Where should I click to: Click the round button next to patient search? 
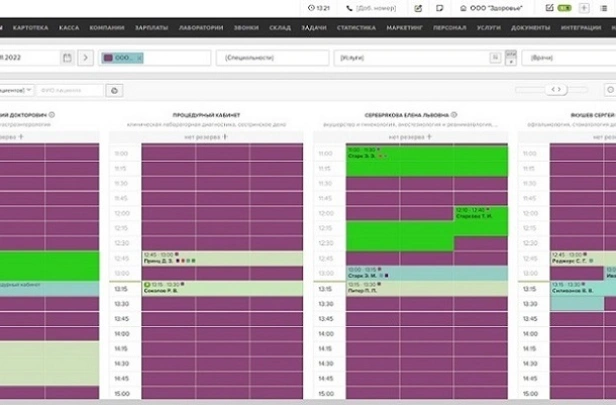pos(114,90)
